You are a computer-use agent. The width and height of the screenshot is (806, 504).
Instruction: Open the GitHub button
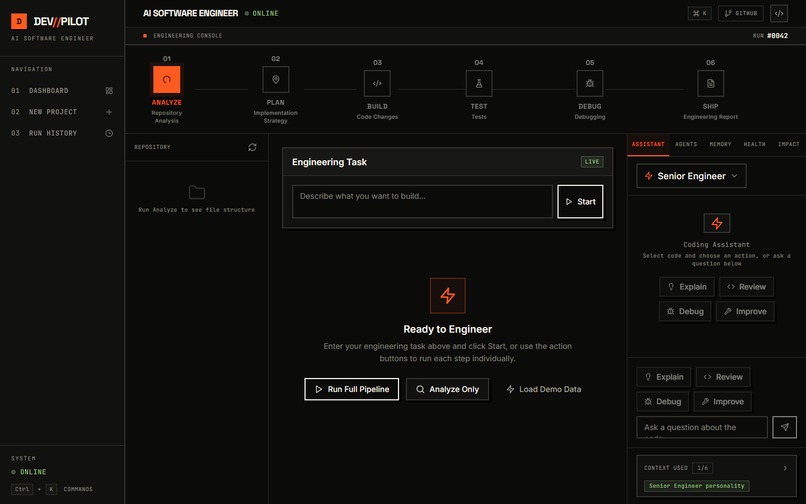tap(741, 13)
